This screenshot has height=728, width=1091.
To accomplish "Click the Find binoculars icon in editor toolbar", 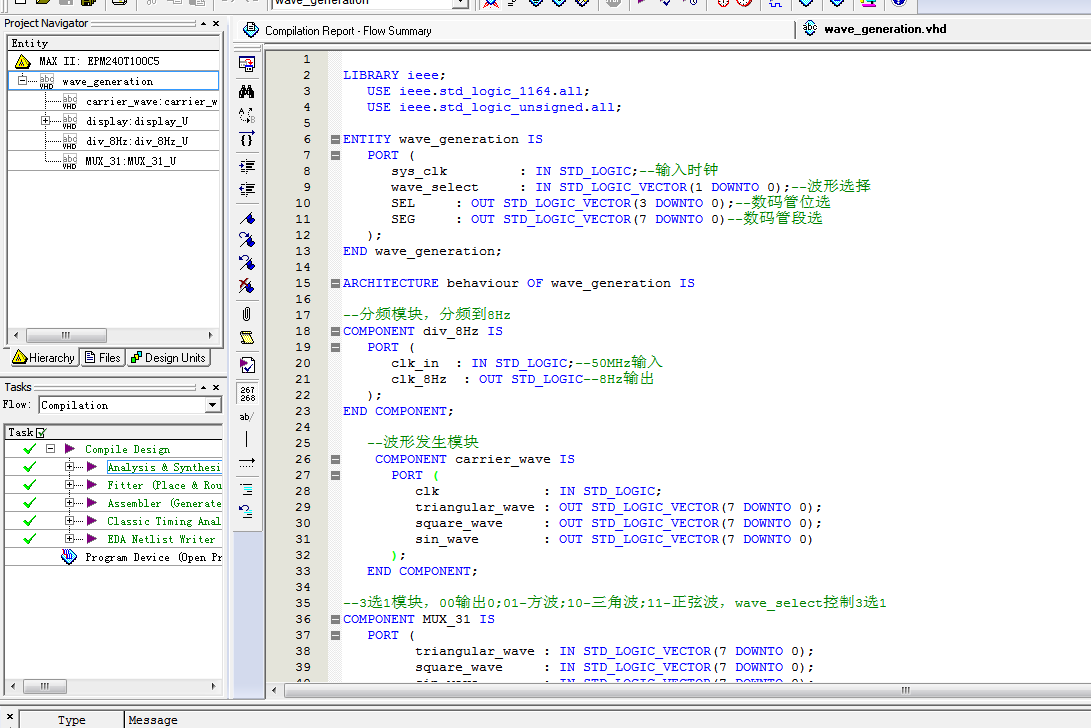I will click(247, 91).
